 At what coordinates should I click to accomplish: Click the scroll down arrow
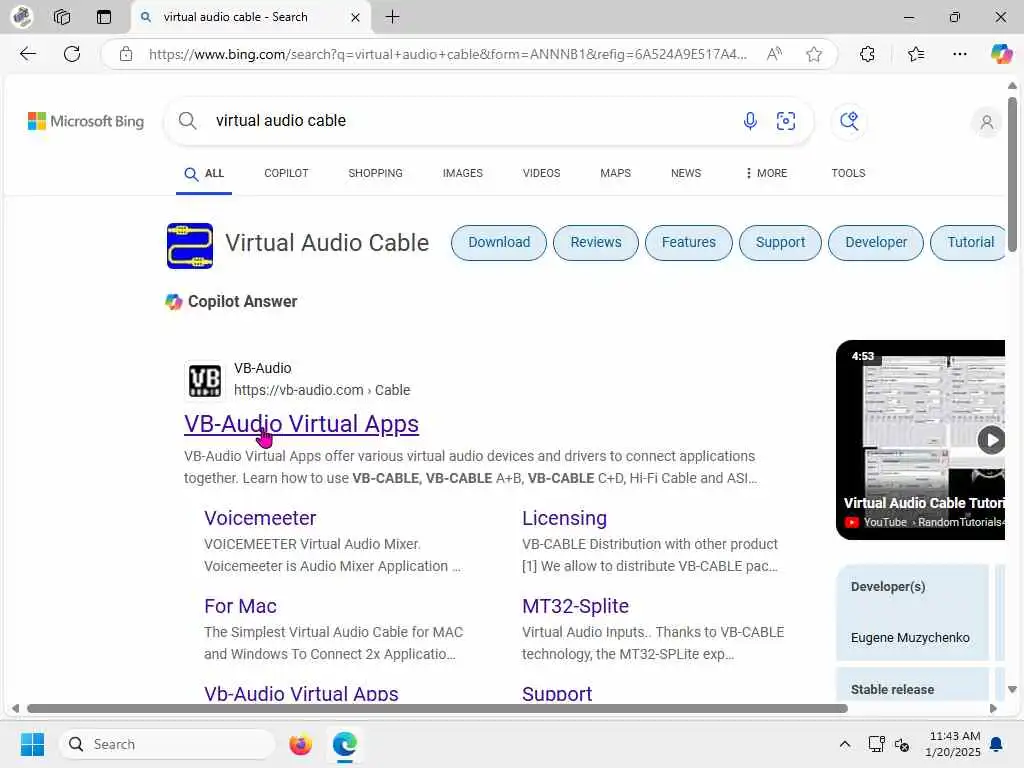[x=1012, y=690]
